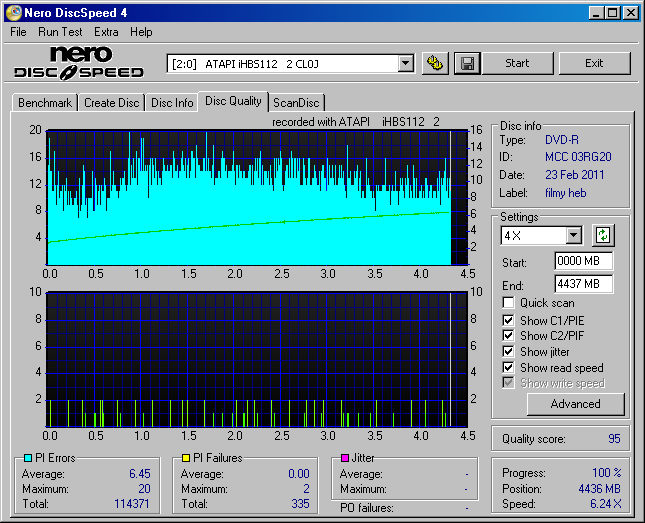This screenshot has height=523, width=645.
Task: Click the Speed value 6.24 X
Action: [606, 504]
